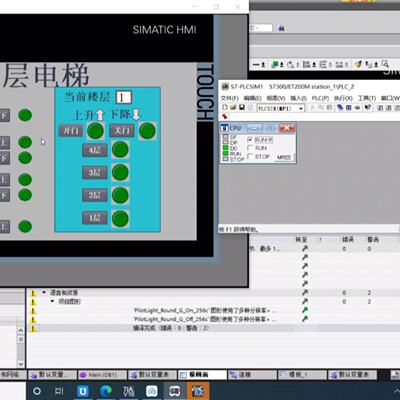Save the PLCSIM simulation with the floppy icon
This screenshot has height=400, width=400.
tap(242, 108)
